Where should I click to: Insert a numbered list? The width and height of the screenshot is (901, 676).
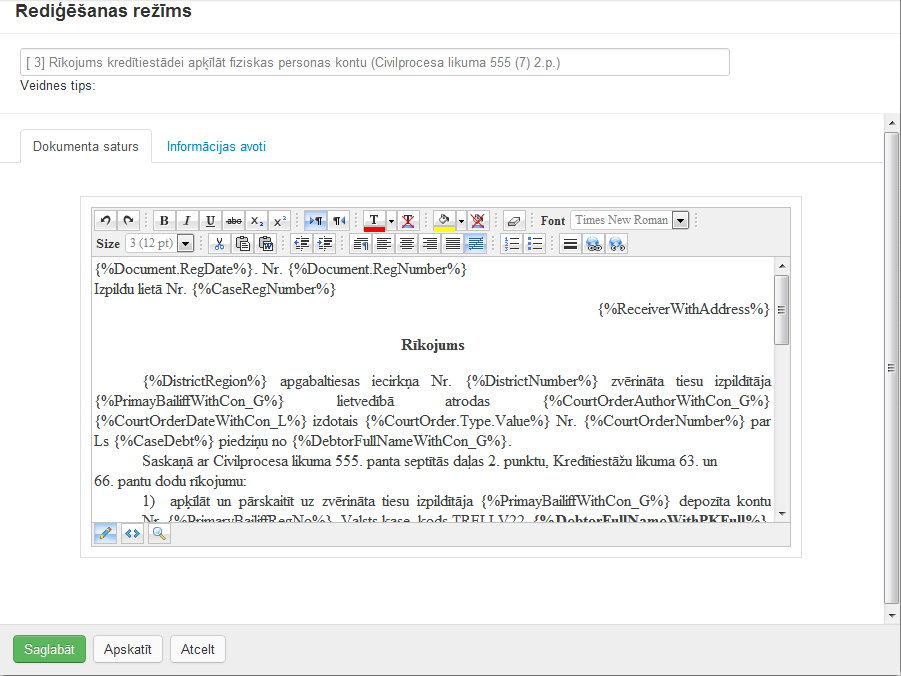pyautogui.click(x=511, y=244)
